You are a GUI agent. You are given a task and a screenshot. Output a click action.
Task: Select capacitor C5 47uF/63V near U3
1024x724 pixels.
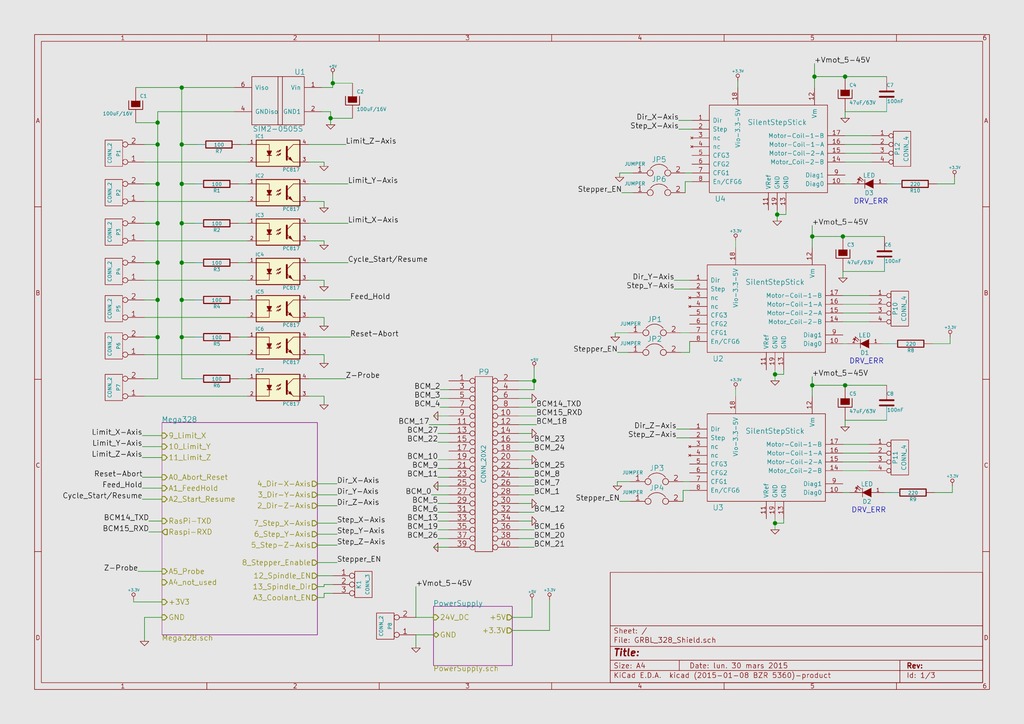coord(845,402)
